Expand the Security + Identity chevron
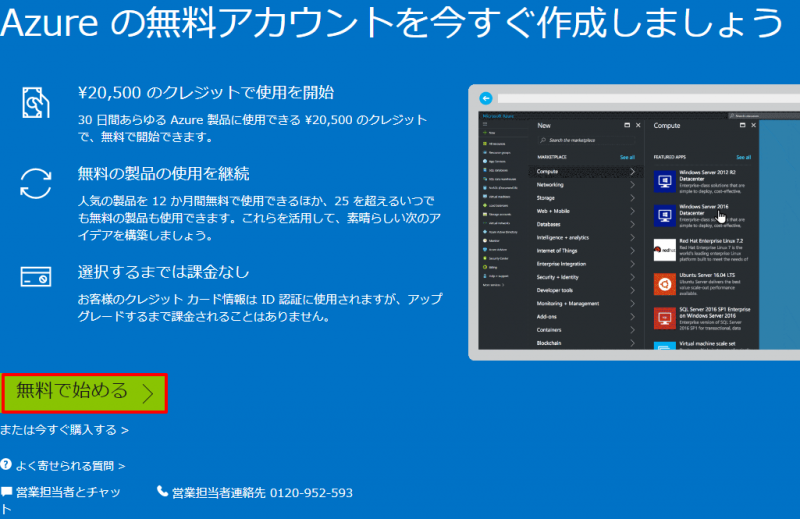This screenshot has height=519, width=800. click(x=632, y=277)
